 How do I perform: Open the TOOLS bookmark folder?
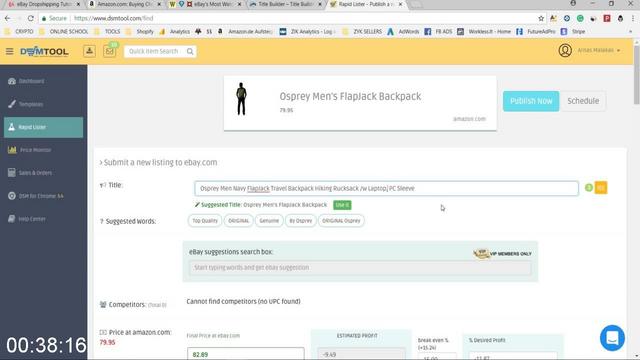108,31
